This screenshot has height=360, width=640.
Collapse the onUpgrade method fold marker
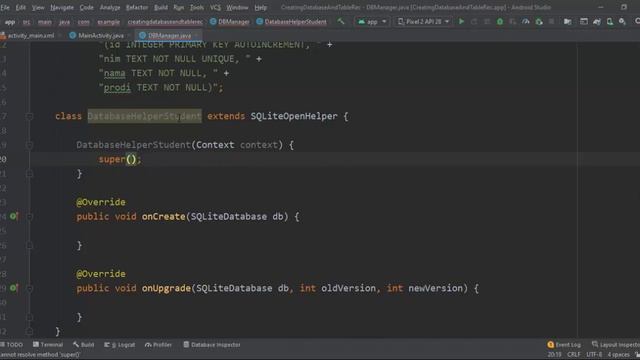tap(29, 289)
